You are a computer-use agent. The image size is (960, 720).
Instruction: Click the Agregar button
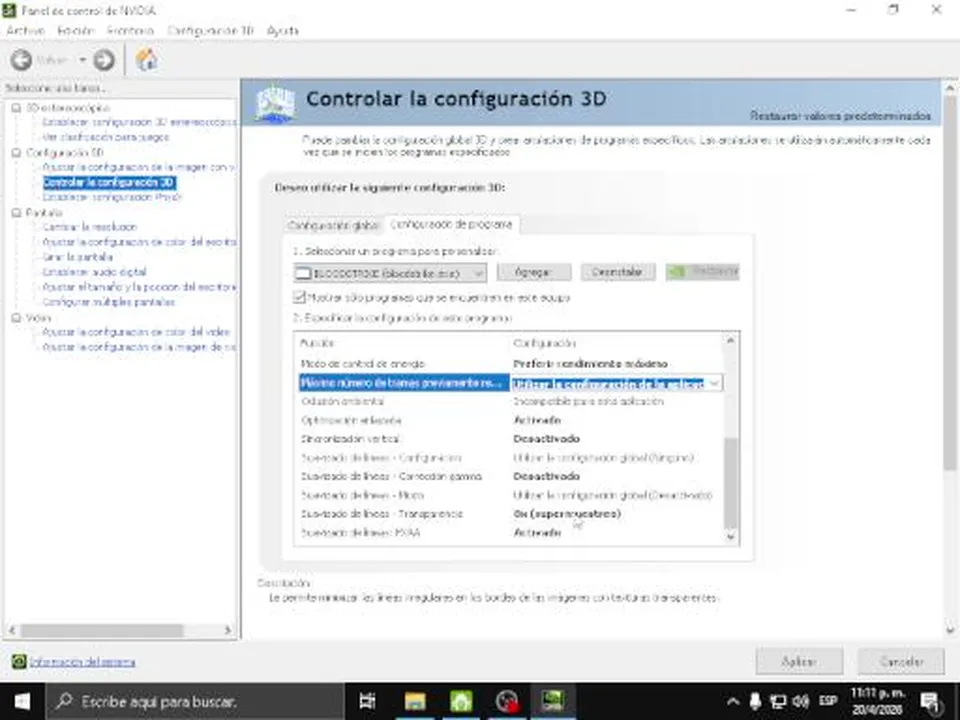click(x=534, y=272)
